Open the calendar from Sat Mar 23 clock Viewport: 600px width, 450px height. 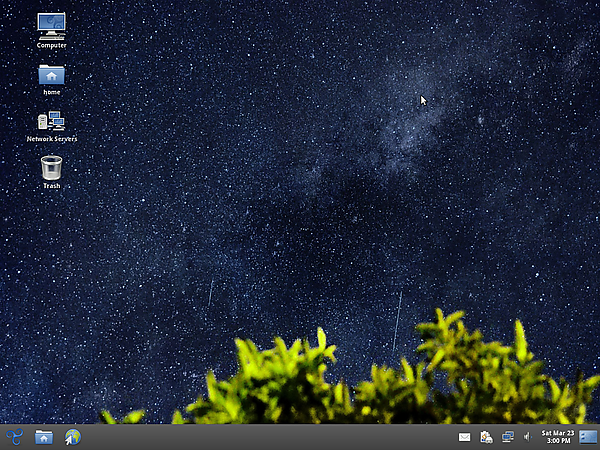click(x=557, y=433)
